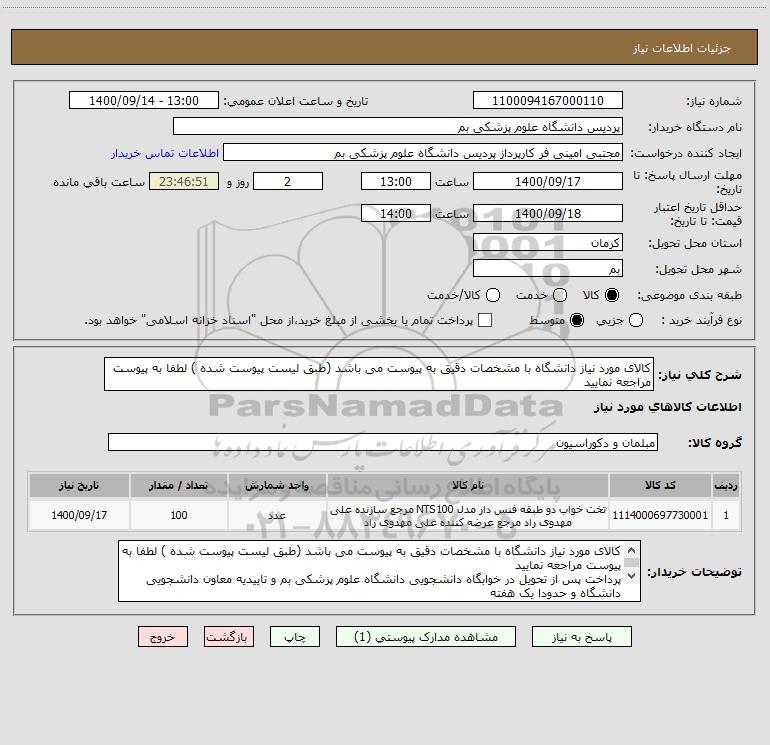Viewport: 770px width, 745px height.
Task: Select the کالا/خدمت radio button
Action: click(x=493, y=295)
